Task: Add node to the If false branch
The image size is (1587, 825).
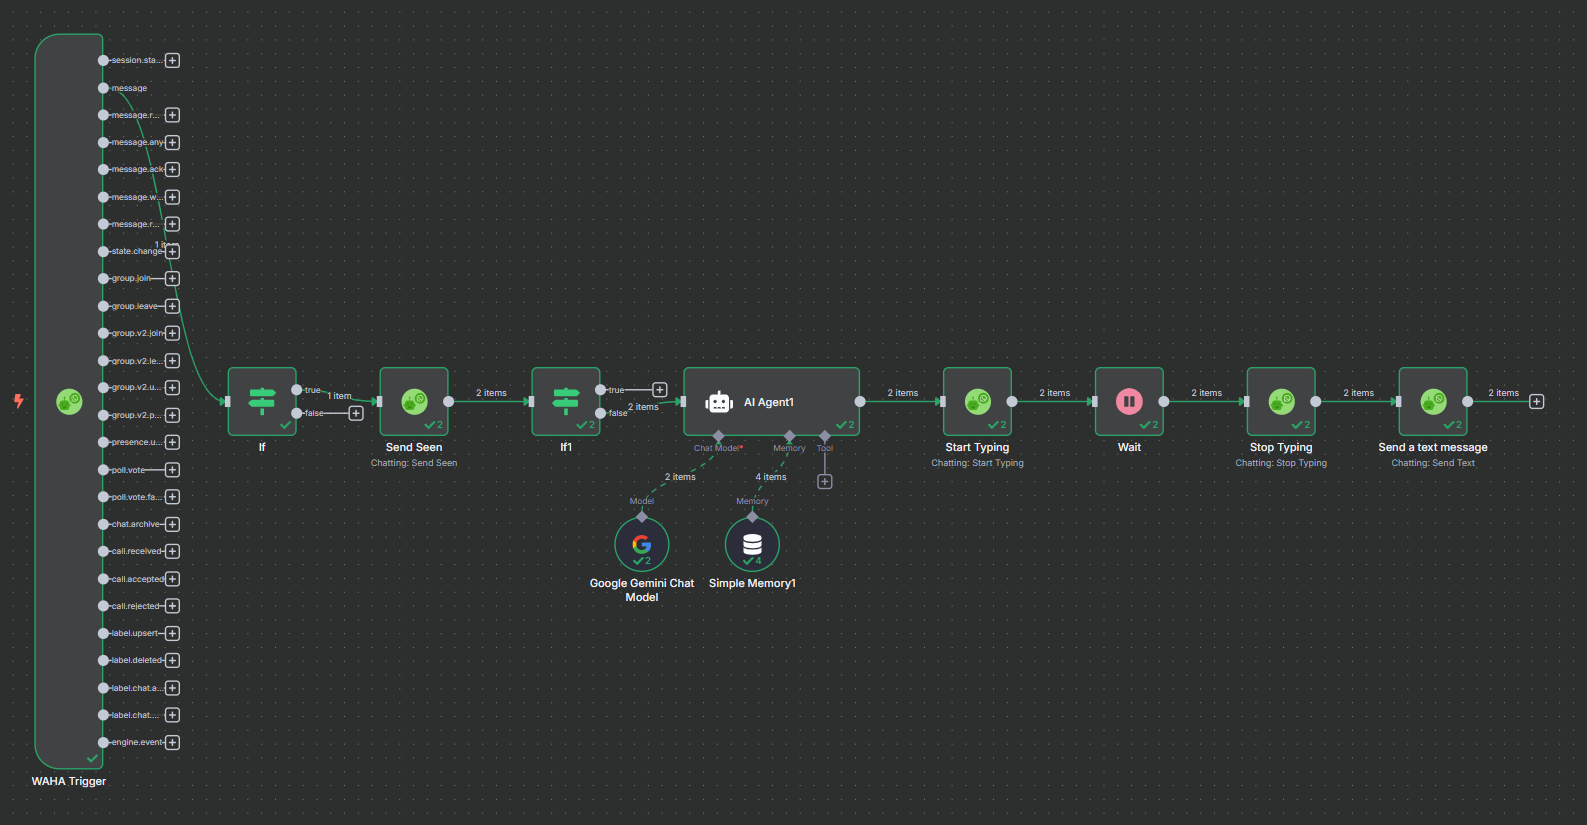Action: point(356,413)
